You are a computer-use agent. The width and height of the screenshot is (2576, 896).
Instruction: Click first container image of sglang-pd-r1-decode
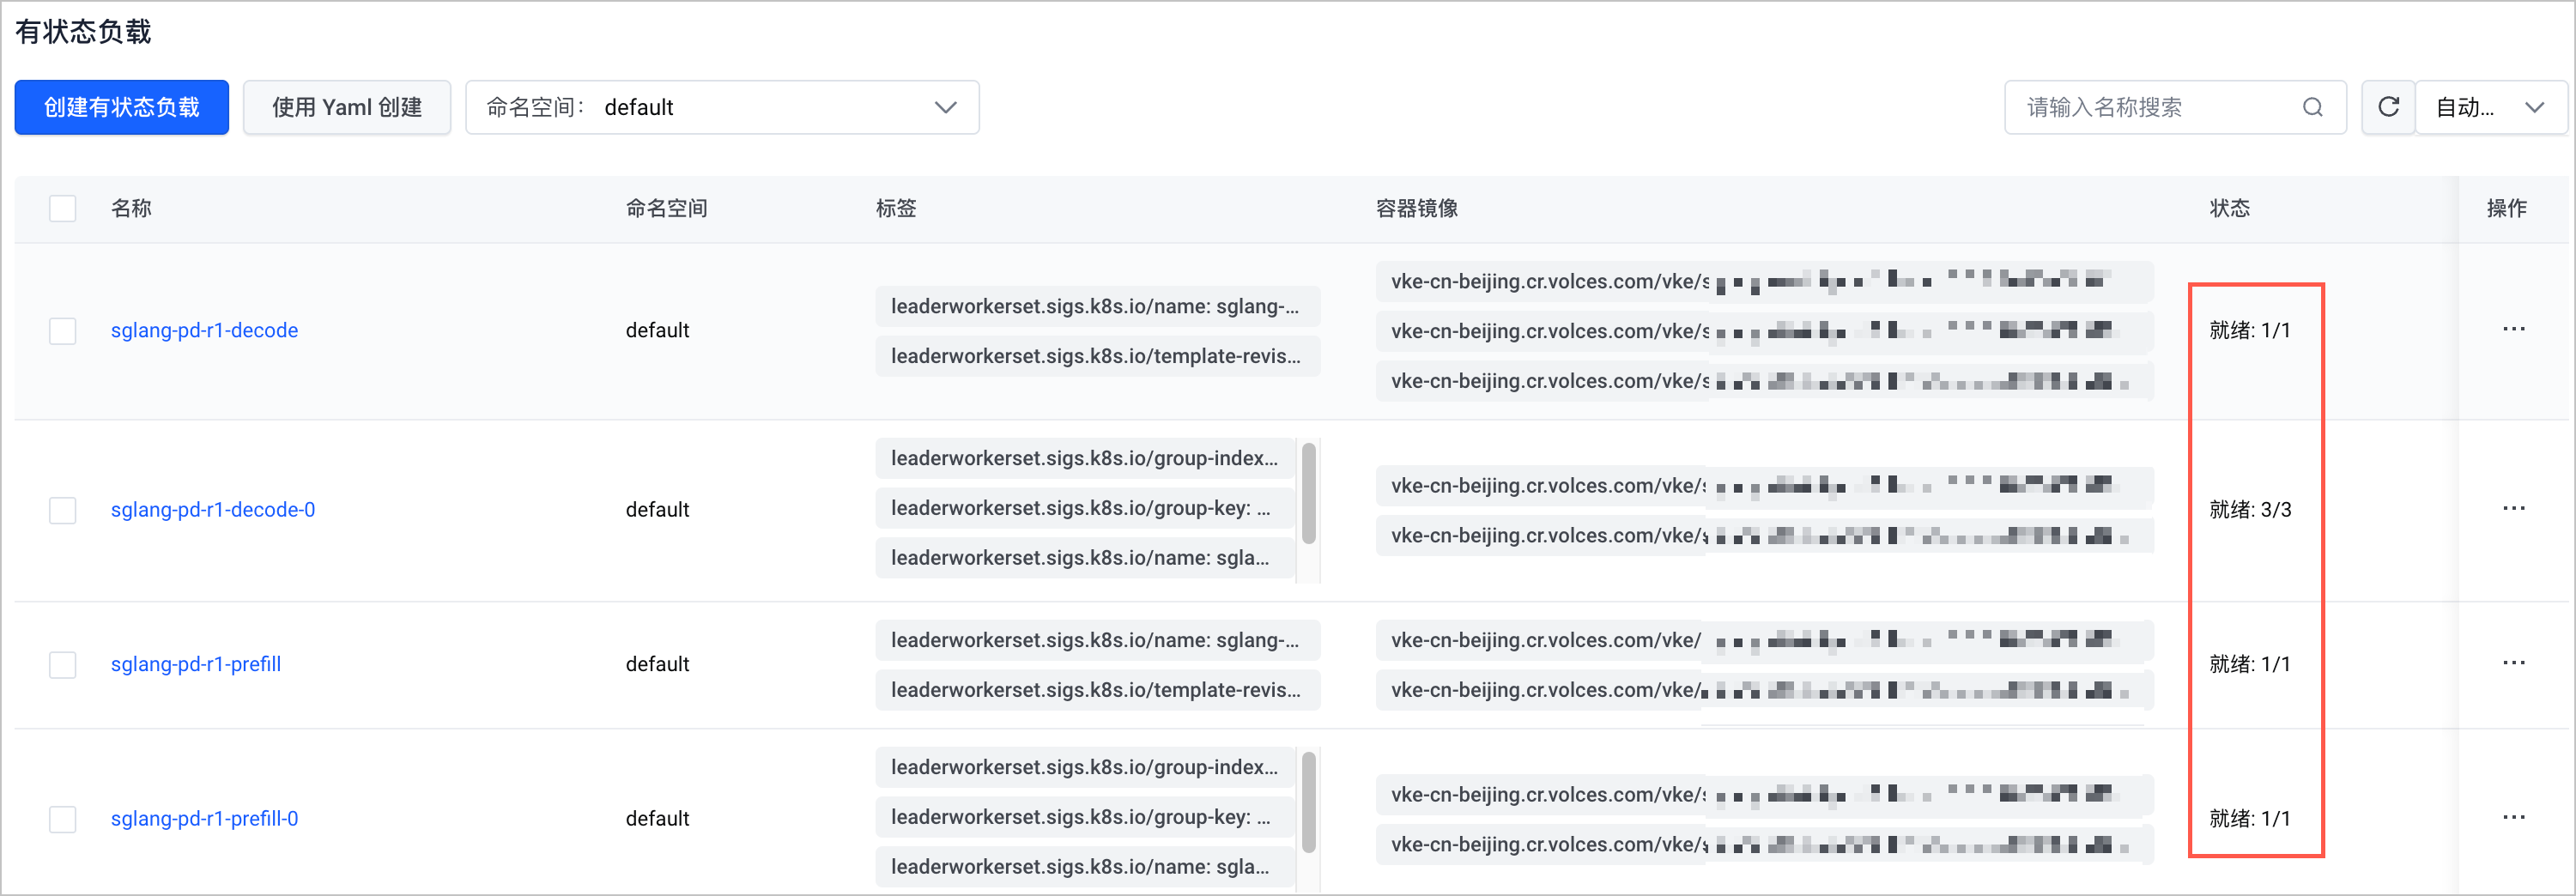(x=1764, y=281)
